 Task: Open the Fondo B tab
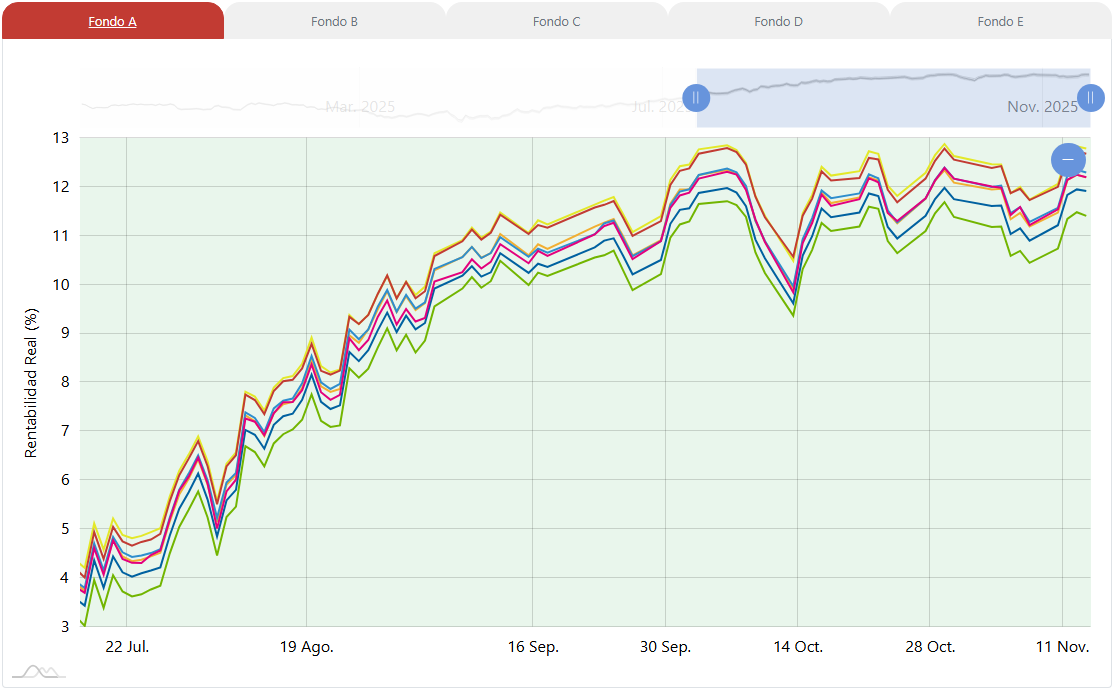click(334, 21)
